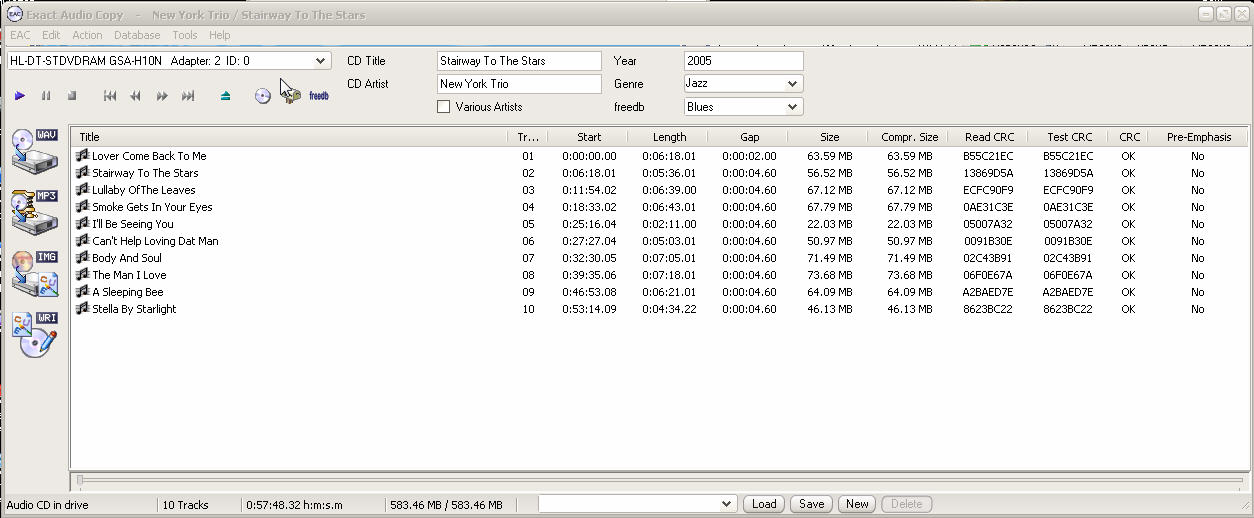This screenshot has width=1254, height=518.
Task: Sort by the Size column header
Action: [829, 137]
